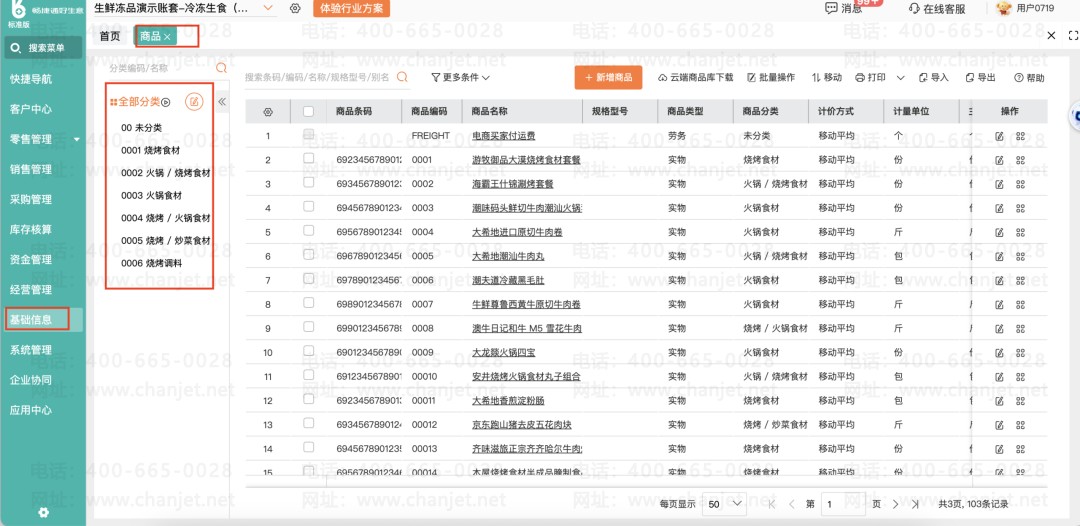The width and height of the screenshot is (1080, 526).
Task: Open more actions grid for 潮夫道冷藏黑毛肚 row
Action: pyautogui.click(x=1020, y=280)
